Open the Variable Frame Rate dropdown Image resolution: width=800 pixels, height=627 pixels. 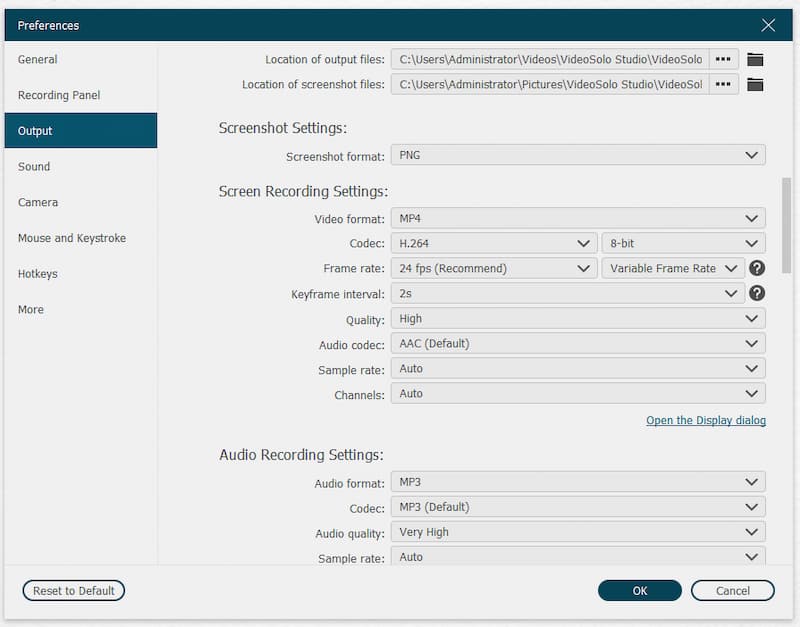(x=673, y=268)
